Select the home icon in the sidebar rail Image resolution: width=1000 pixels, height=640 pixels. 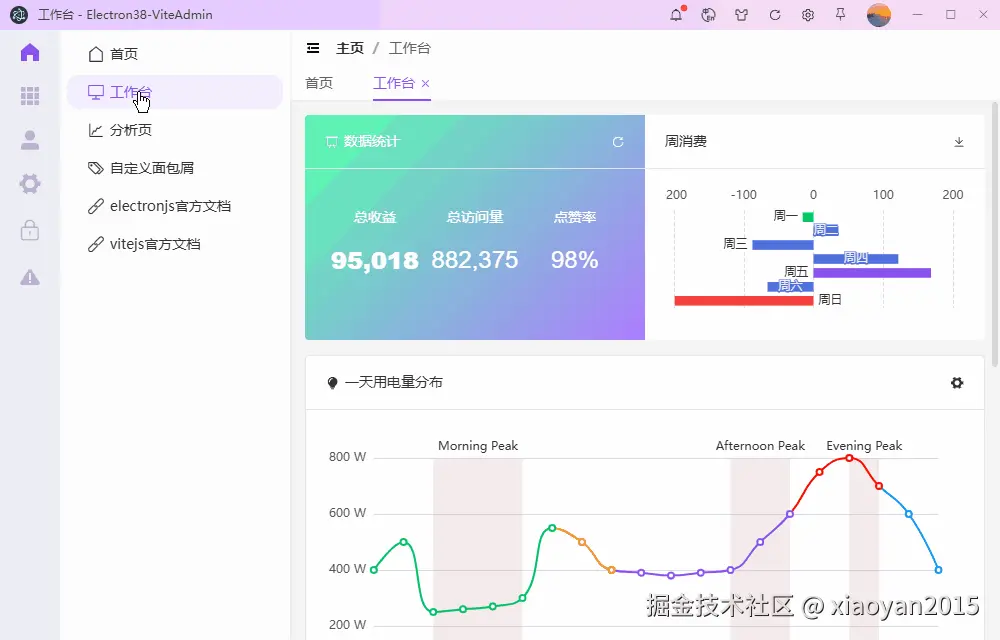[30, 52]
